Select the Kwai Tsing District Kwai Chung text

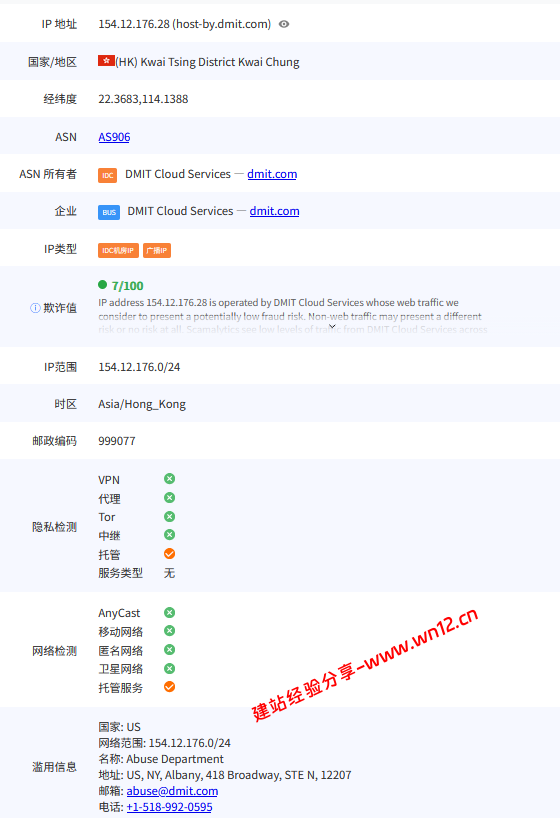tap(220, 62)
